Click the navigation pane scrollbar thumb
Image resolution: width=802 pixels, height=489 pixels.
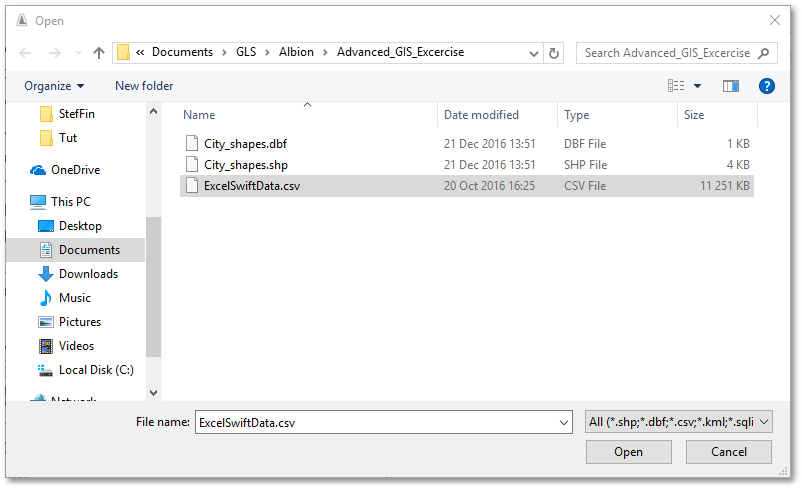pos(153,286)
